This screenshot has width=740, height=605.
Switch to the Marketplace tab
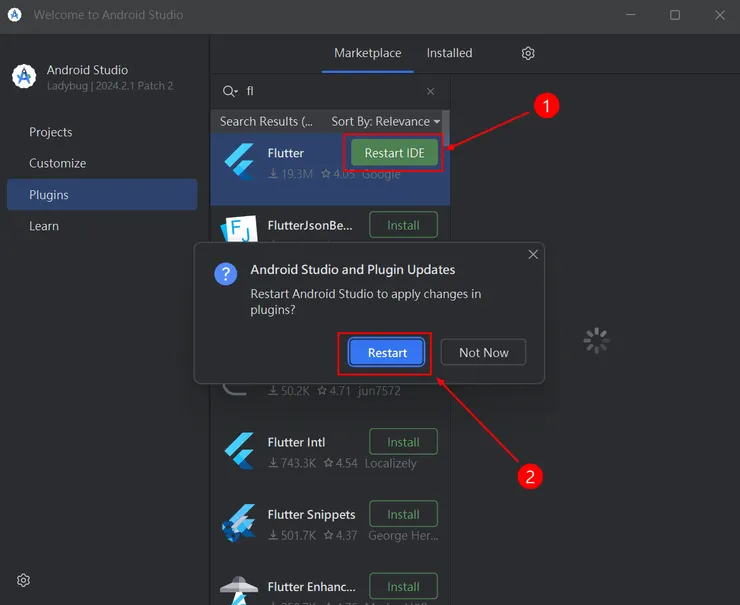click(x=368, y=53)
